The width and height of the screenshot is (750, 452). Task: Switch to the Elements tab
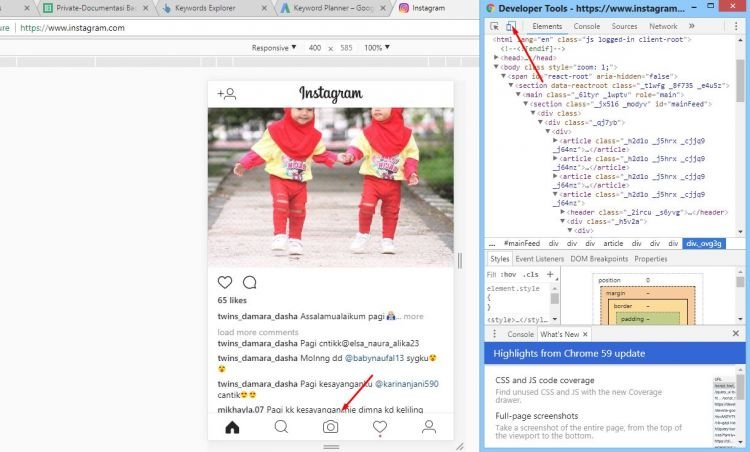pyautogui.click(x=547, y=26)
